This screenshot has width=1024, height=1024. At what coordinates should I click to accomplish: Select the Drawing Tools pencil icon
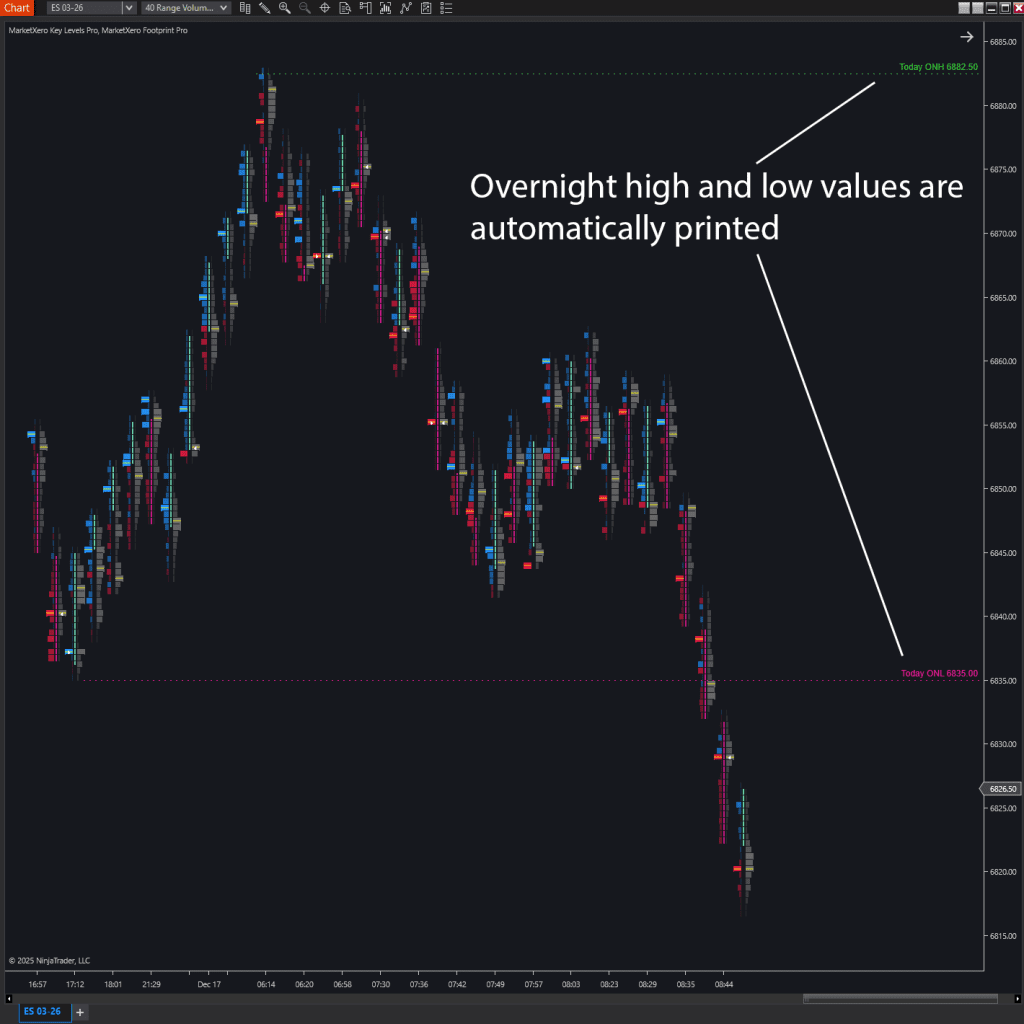[264, 8]
